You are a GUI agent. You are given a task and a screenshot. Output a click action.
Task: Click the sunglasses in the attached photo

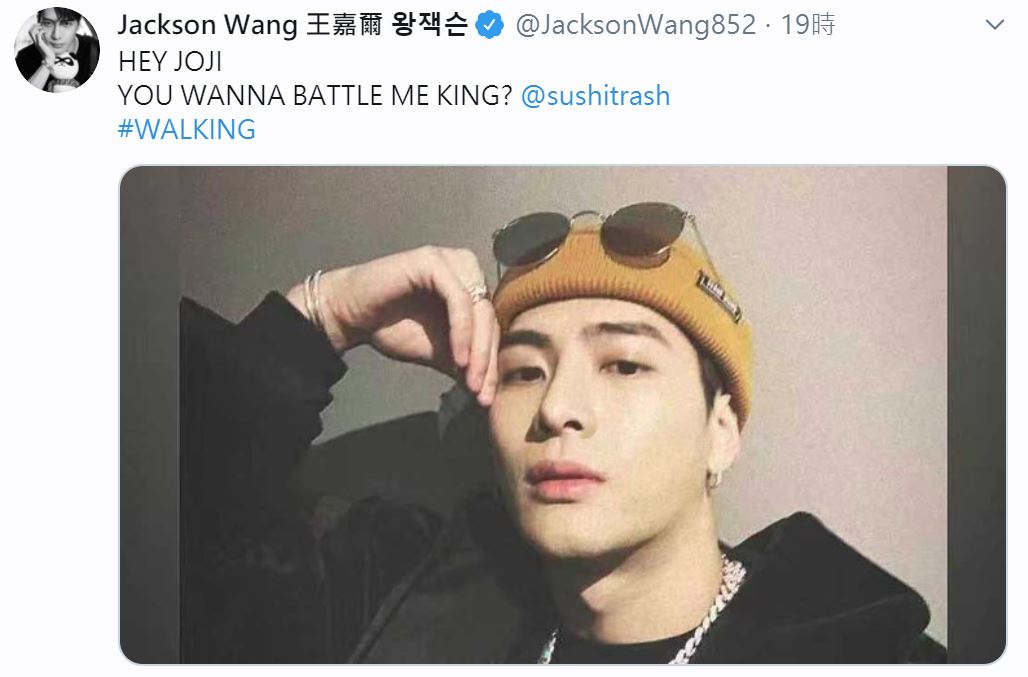[x=593, y=234]
